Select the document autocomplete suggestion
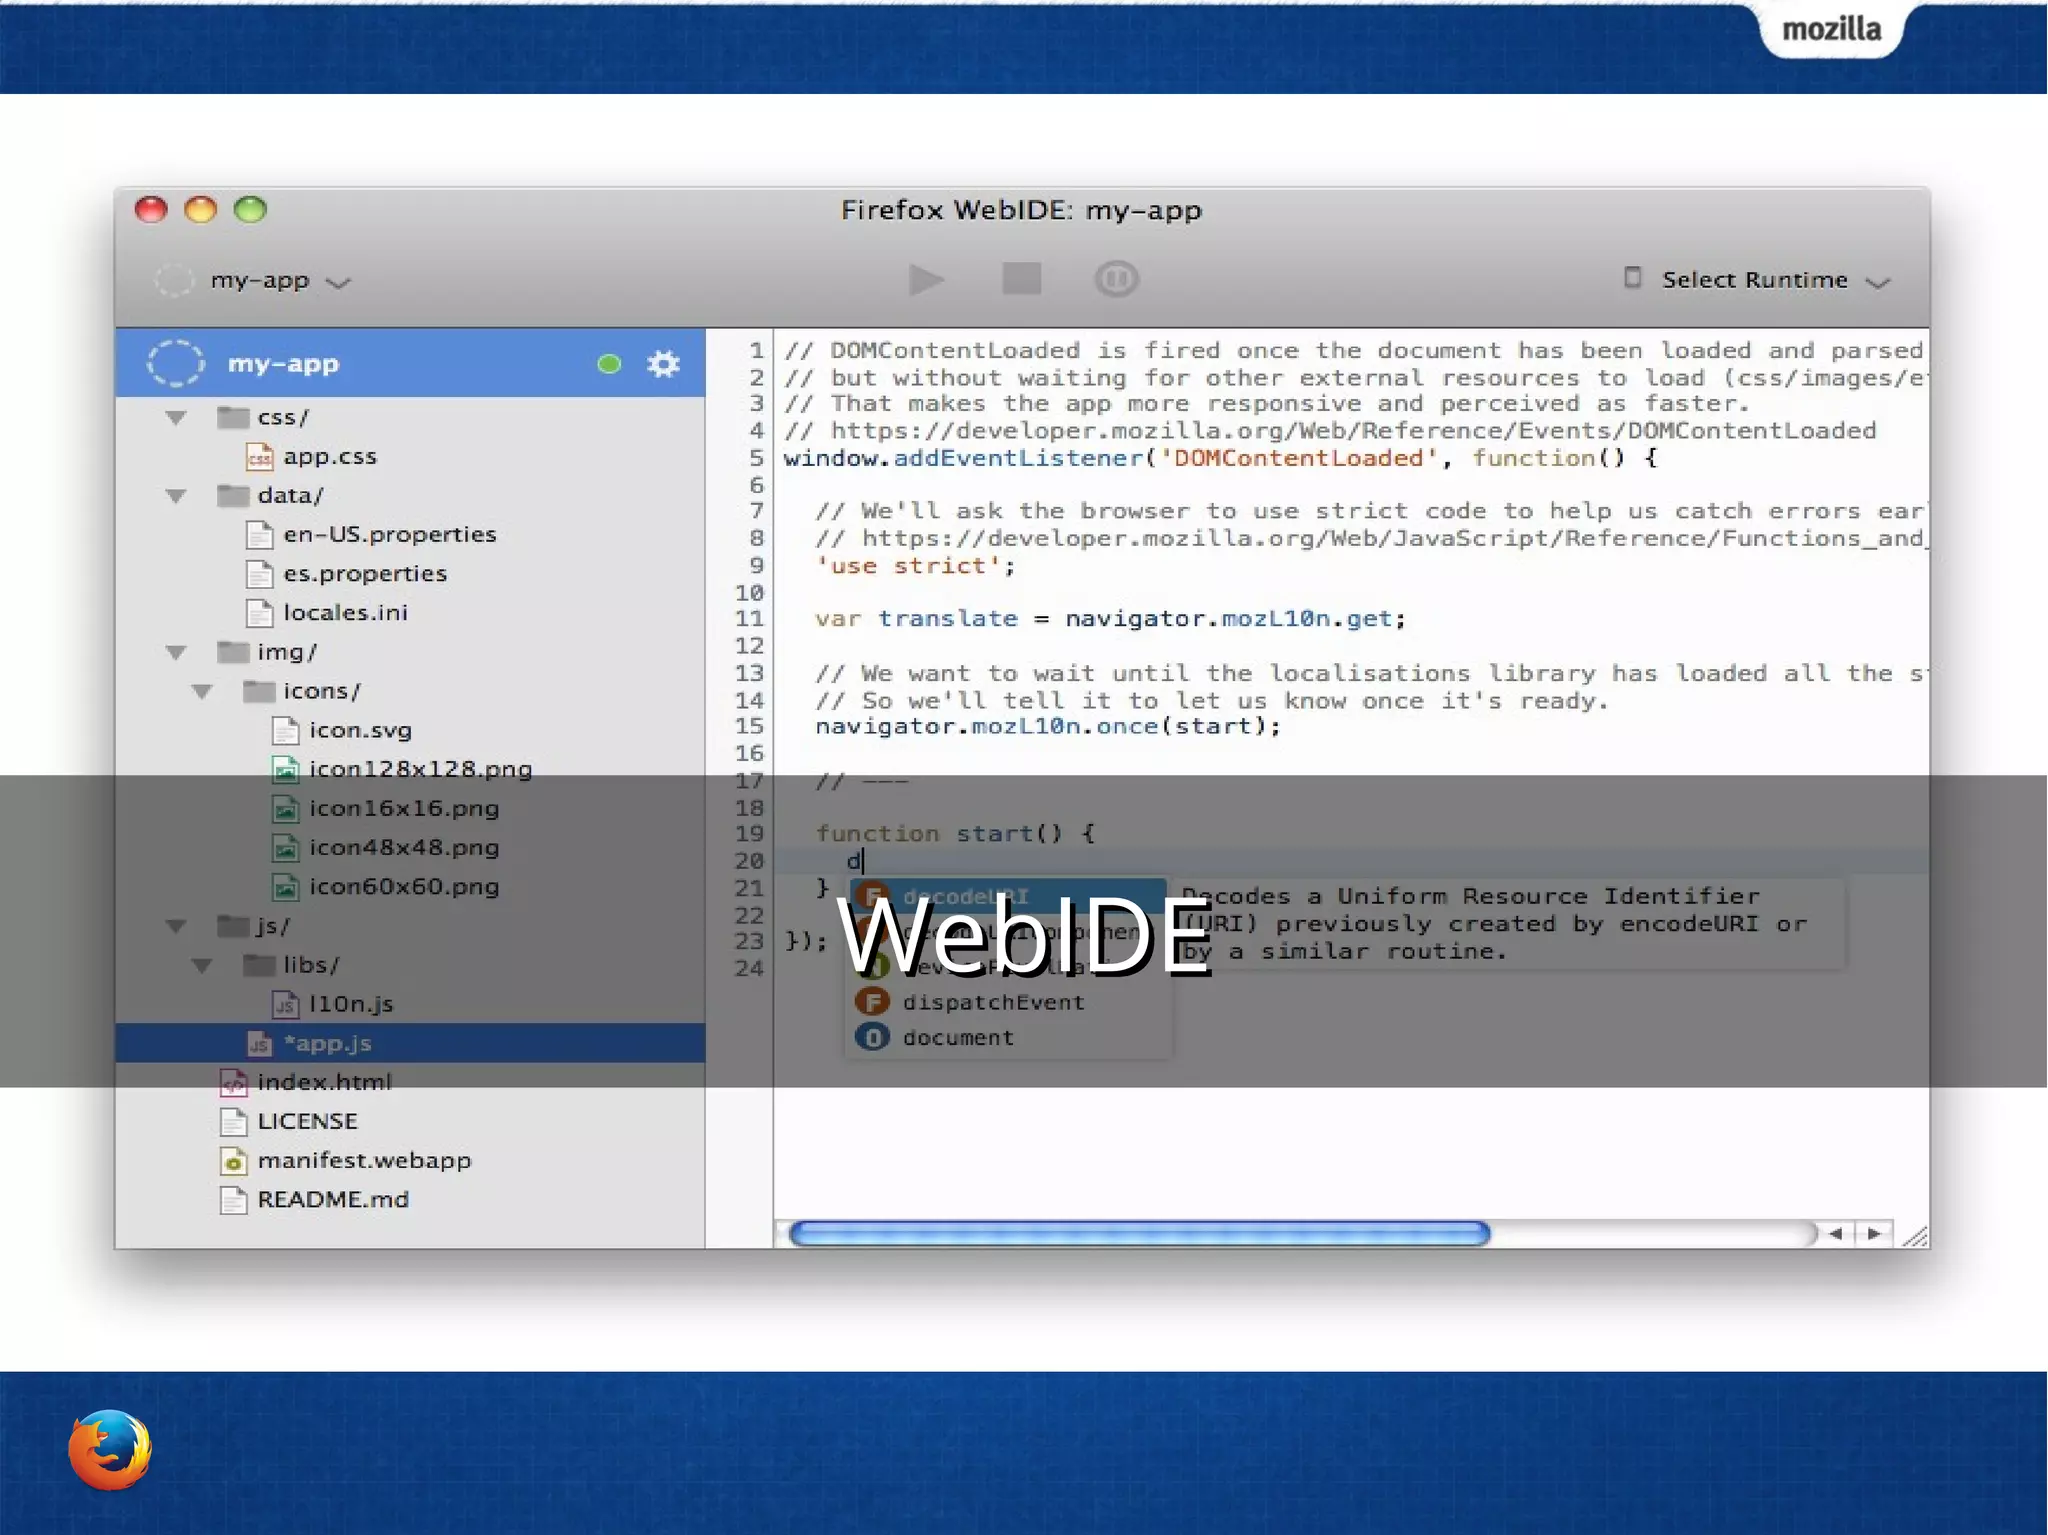 pos(957,1038)
